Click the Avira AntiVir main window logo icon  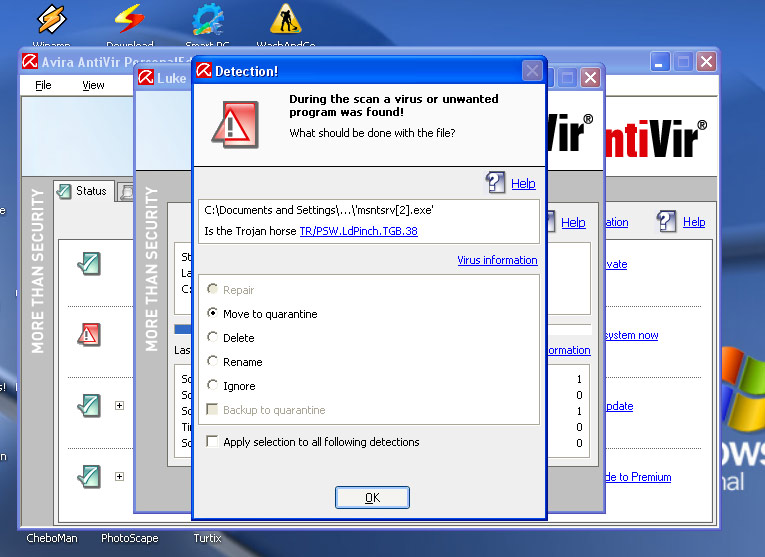29,61
